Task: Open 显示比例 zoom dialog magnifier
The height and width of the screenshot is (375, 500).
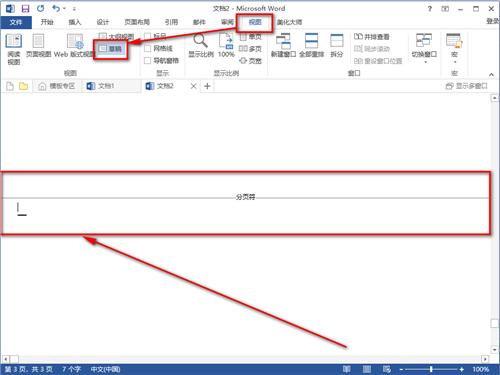Action: (x=201, y=46)
